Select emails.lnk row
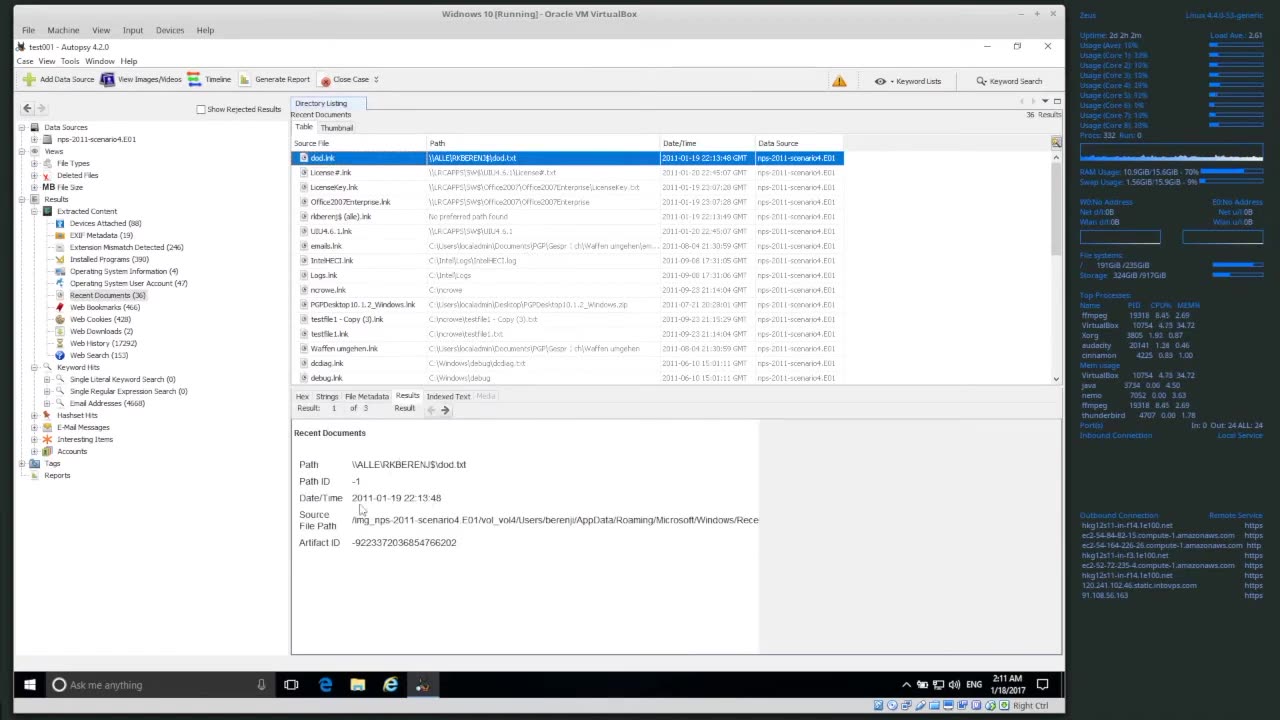The image size is (1280, 720). (567, 246)
